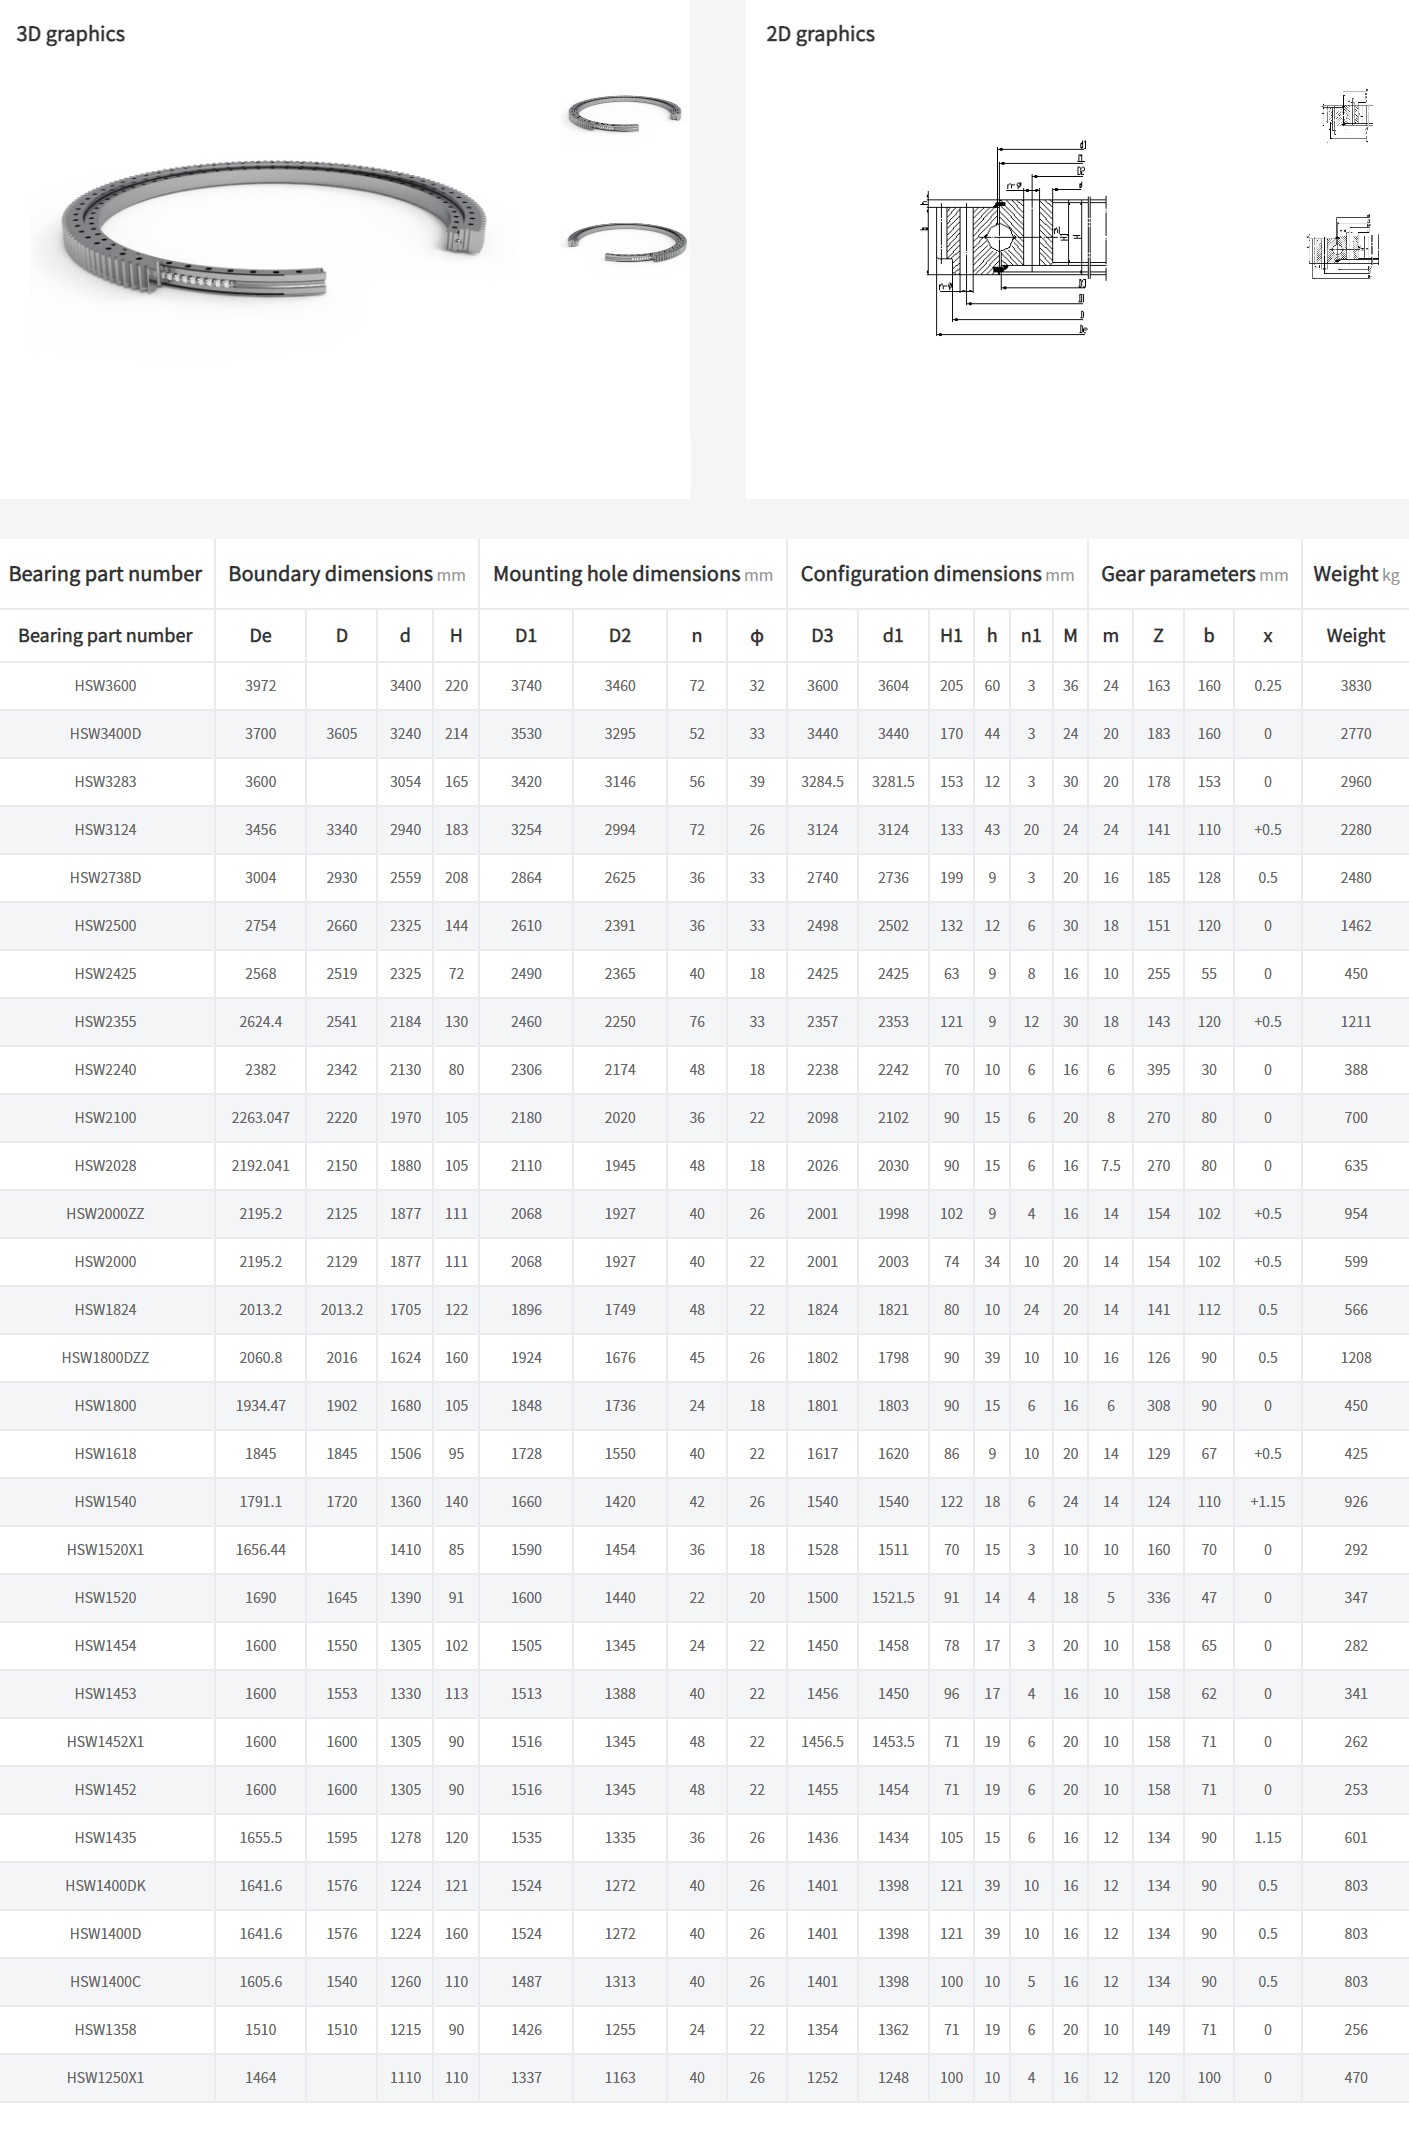Select part number HSW2100
The height and width of the screenshot is (2130, 1409).
coord(105,1118)
